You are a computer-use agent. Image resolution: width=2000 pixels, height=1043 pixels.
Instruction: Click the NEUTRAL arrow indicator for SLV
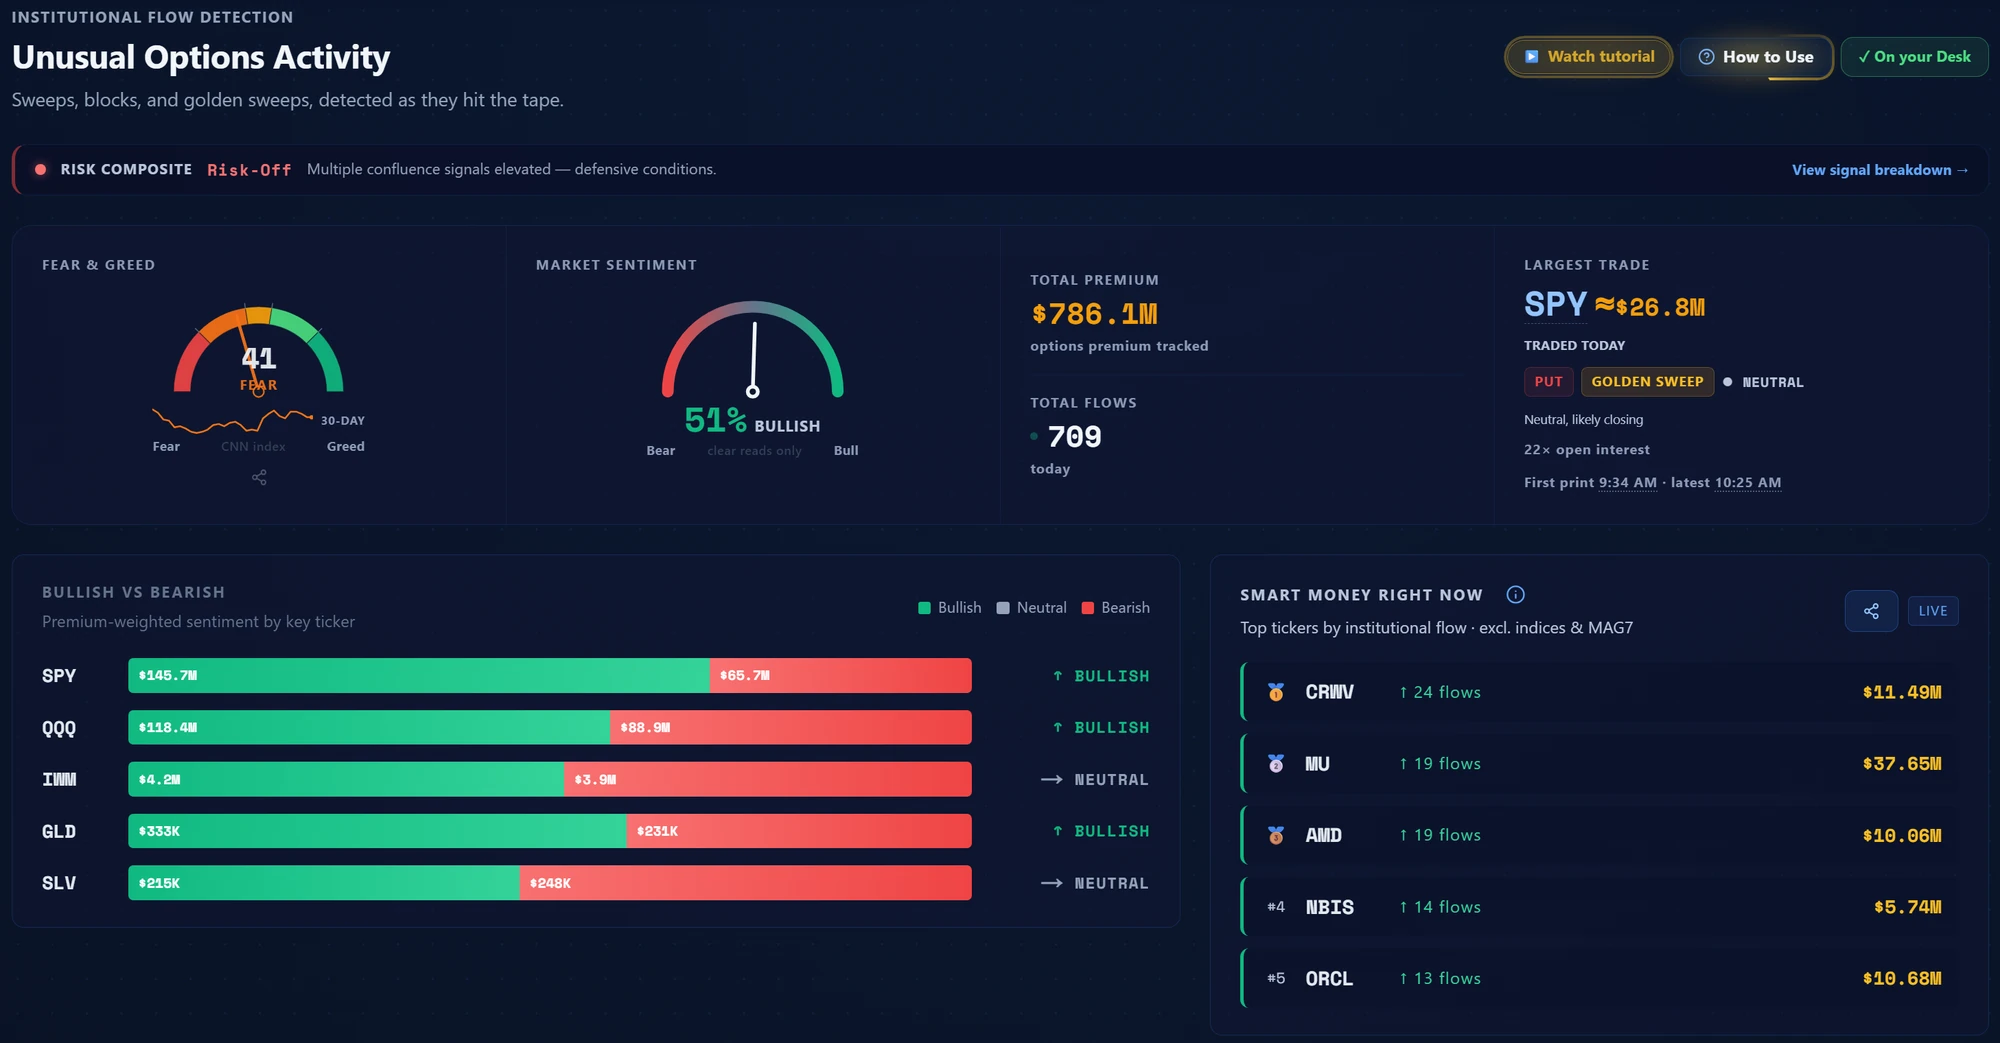point(1094,883)
